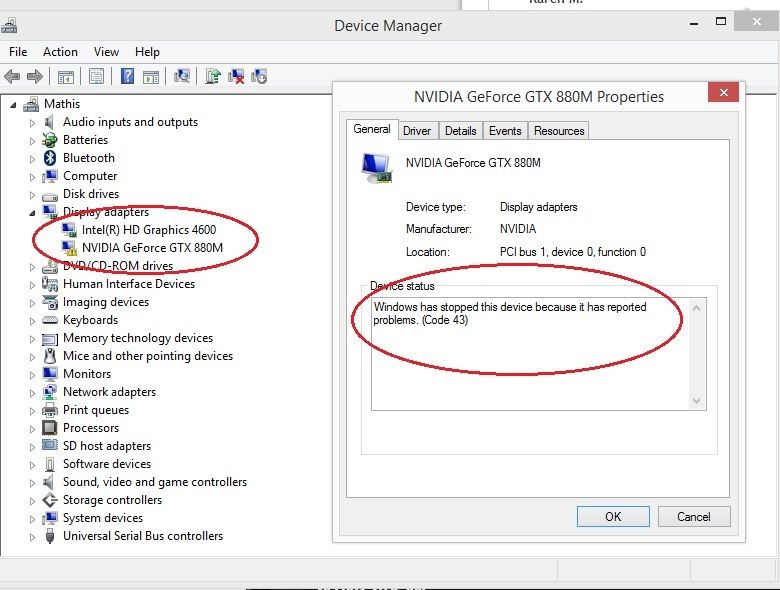The image size is (780, 590).
Task: Close the NVIDIA GeForce GTX 880M Properties dialog
Action: (723, 92)
